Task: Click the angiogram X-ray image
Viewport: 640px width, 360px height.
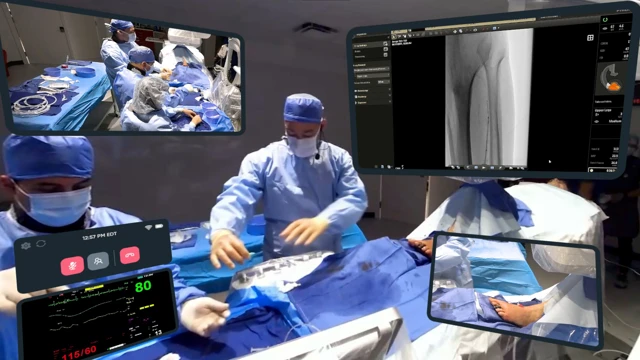Action: coord(489,98)
